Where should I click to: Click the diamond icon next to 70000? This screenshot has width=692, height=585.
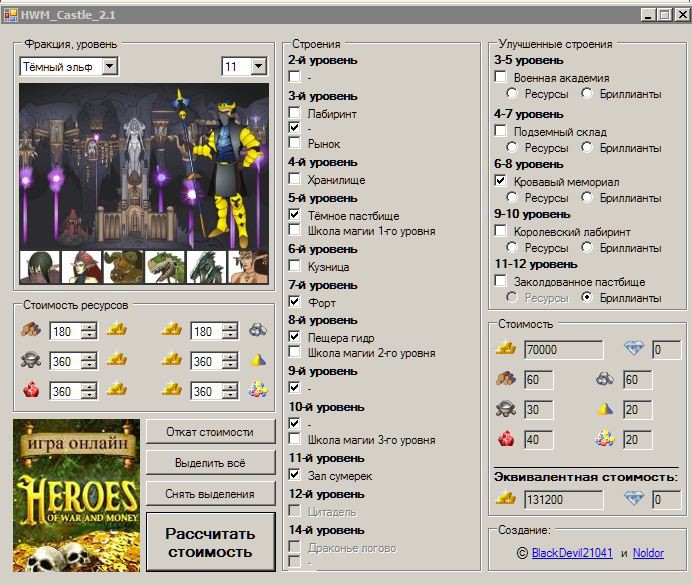634,348
